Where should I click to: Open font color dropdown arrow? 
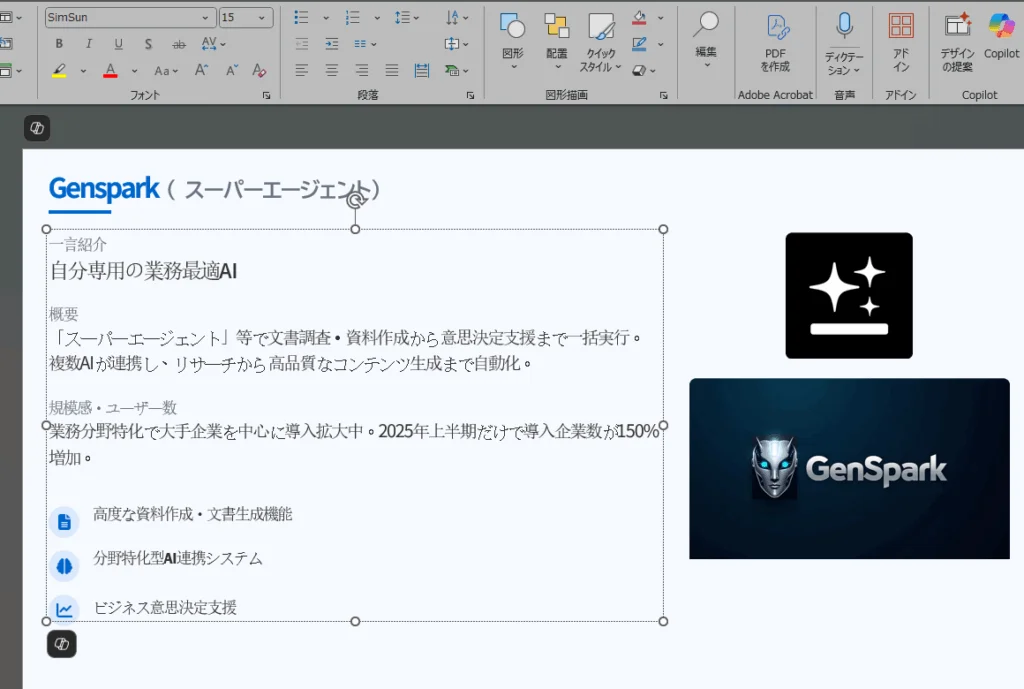coord(135,71)
